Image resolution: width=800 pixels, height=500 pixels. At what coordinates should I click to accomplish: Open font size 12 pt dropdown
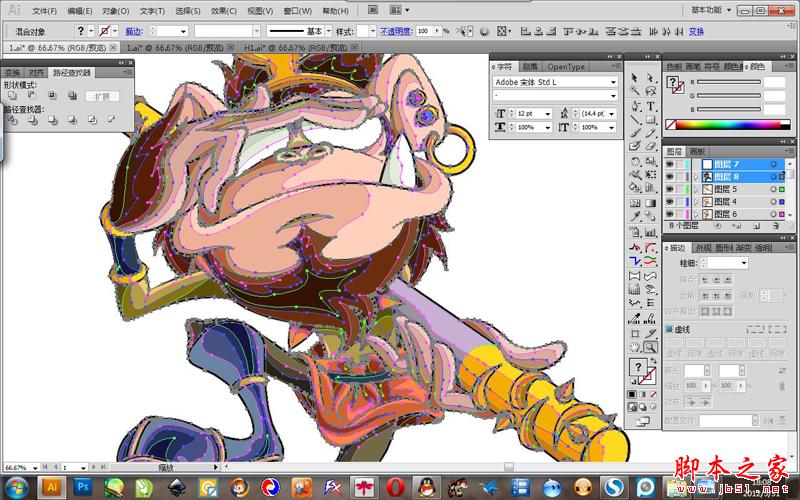click(547, 113)
